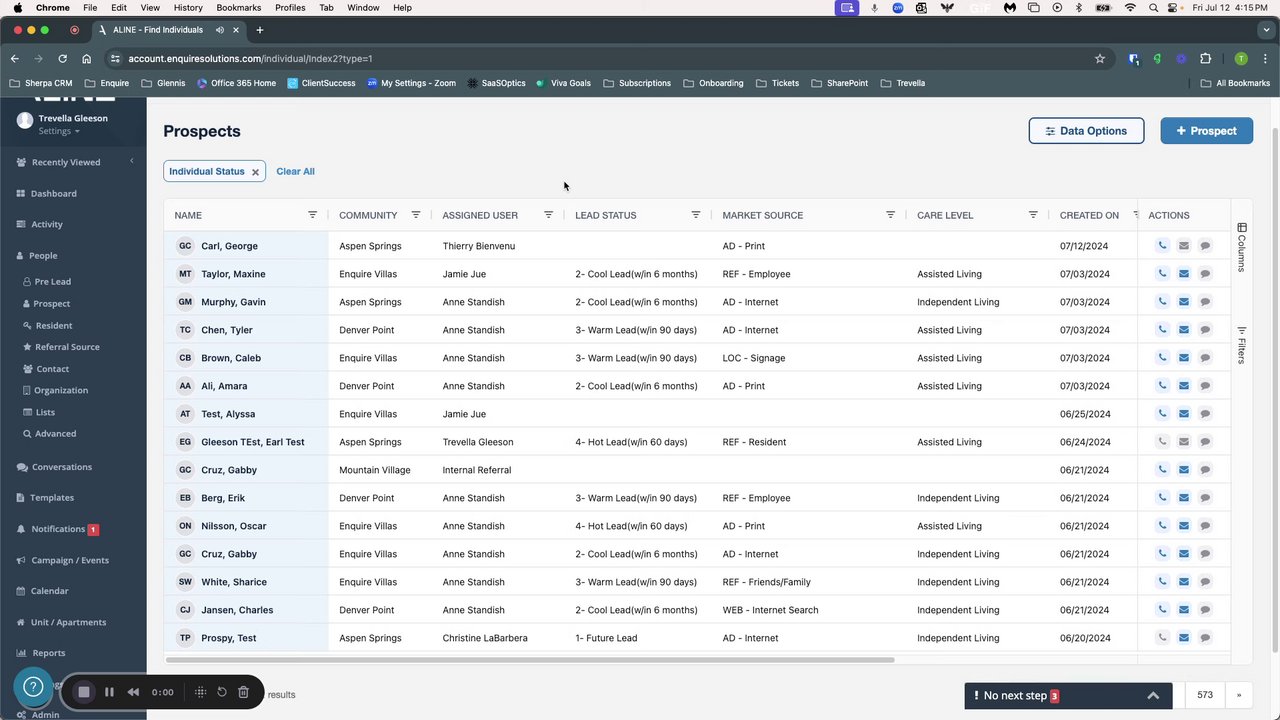Open Assigned User column filter icon
Screen dimensions: 1280x720
(x=548, y=215)
